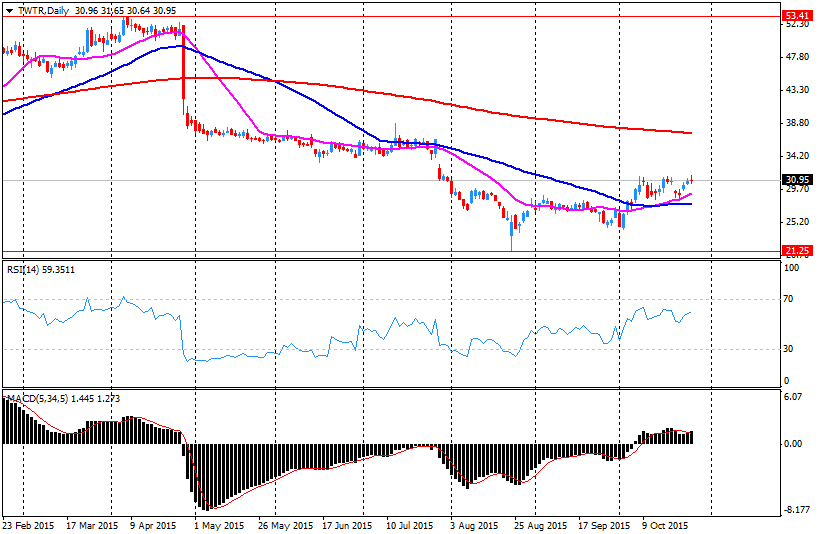Select the current price label 30.95

click(797, 180)
